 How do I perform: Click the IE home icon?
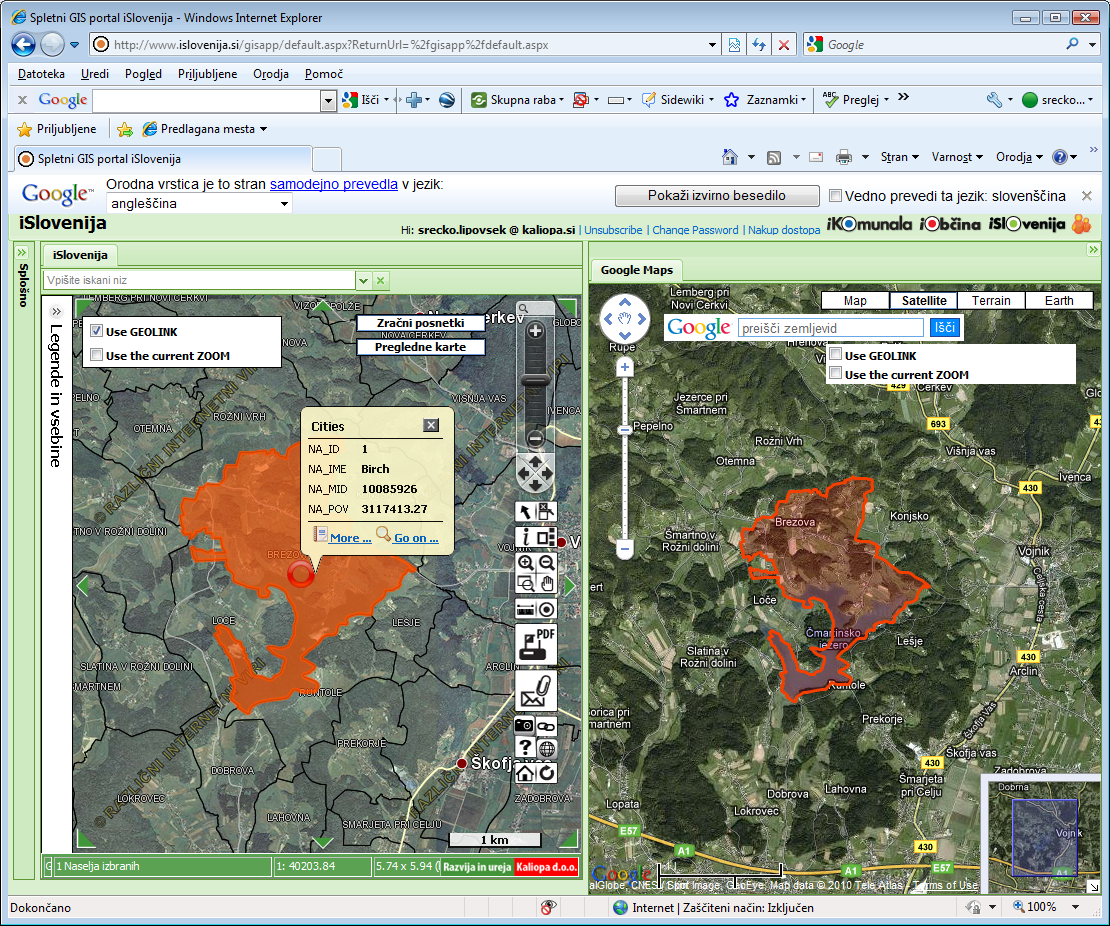[x=730, y=156]
